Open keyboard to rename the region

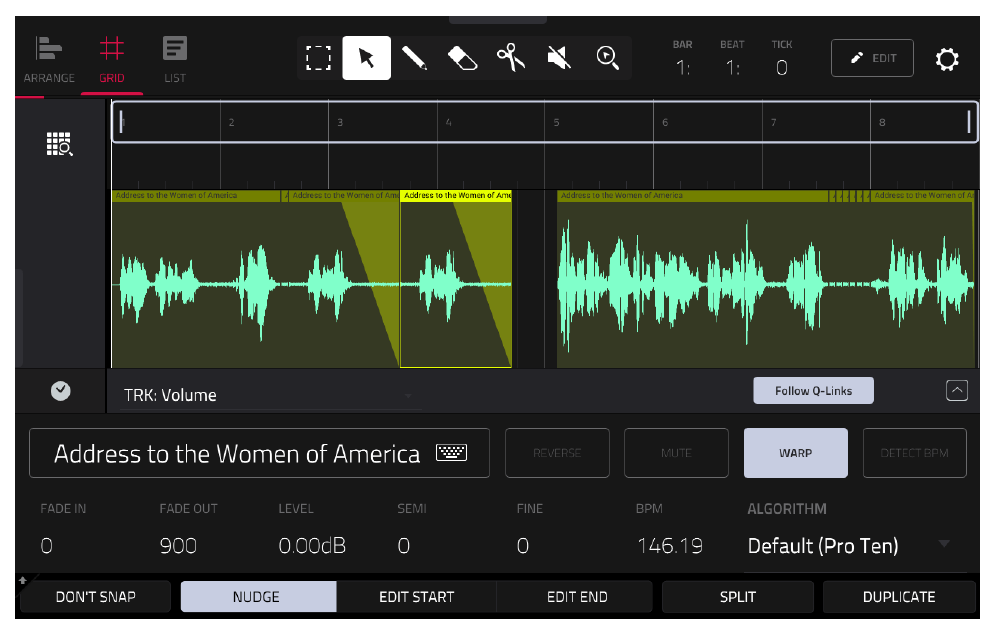pyautogui.click(x=452, y=452)
